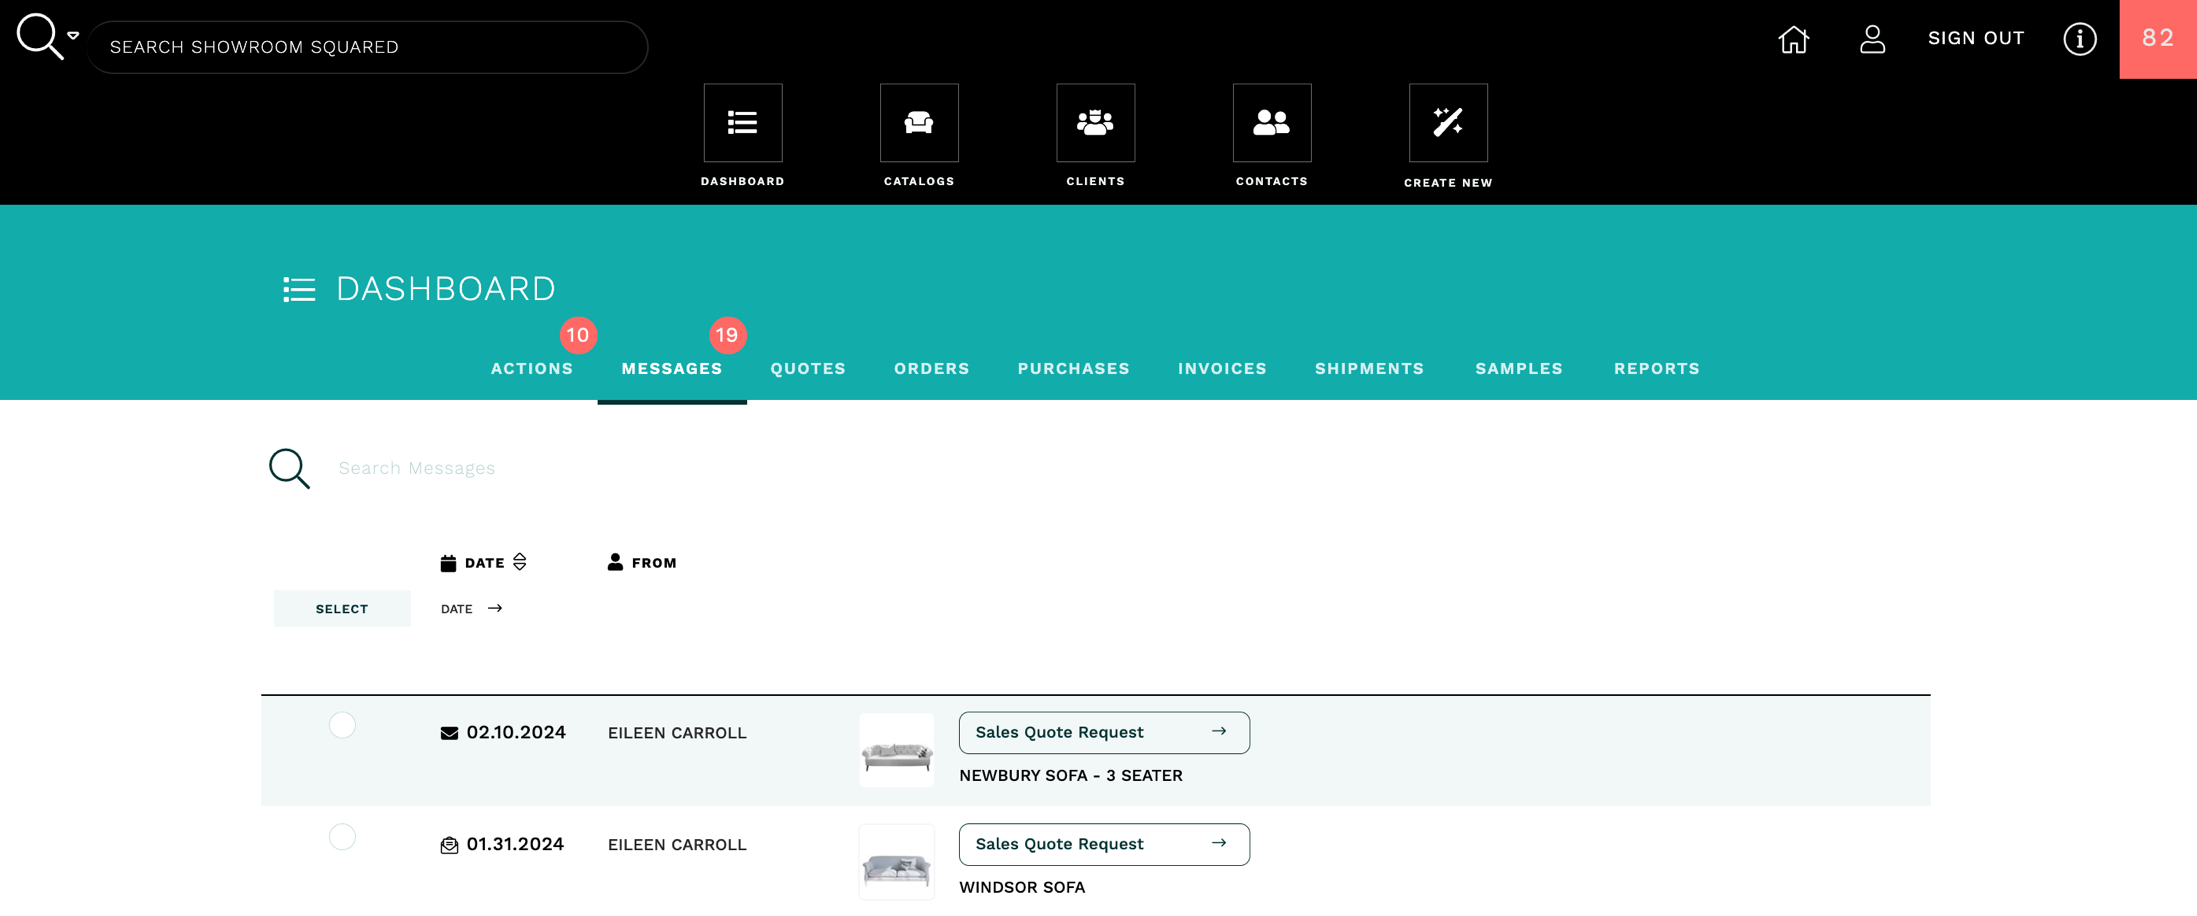This screenshot has height=916, width=2197.
Task: Click the Sign Out link
Action: tap(1975, 38)
